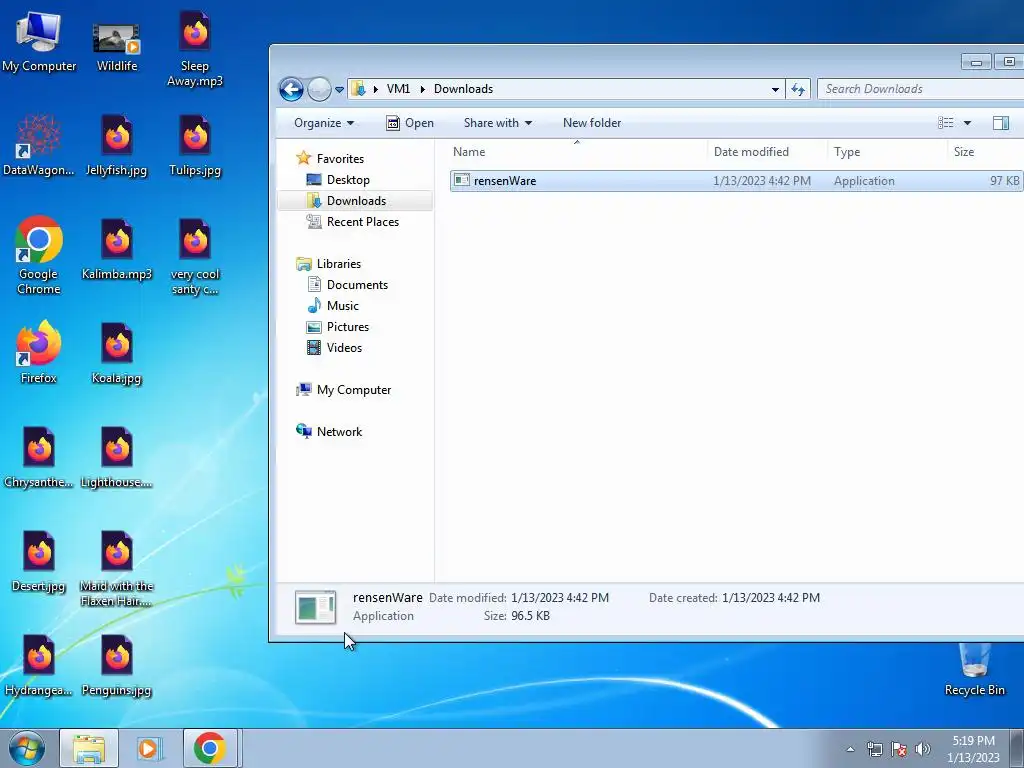Image resolution: width=1024 pixels, height=768 pixels.
Task: Select the Recycle Bin icon
Action: click(974, 669)
